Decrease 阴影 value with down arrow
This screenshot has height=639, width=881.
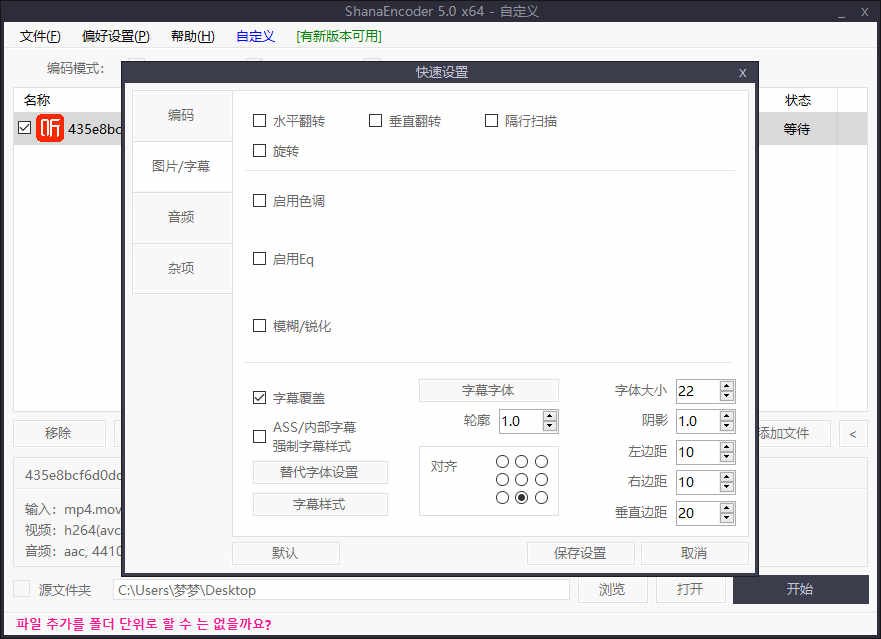point(727,426)
